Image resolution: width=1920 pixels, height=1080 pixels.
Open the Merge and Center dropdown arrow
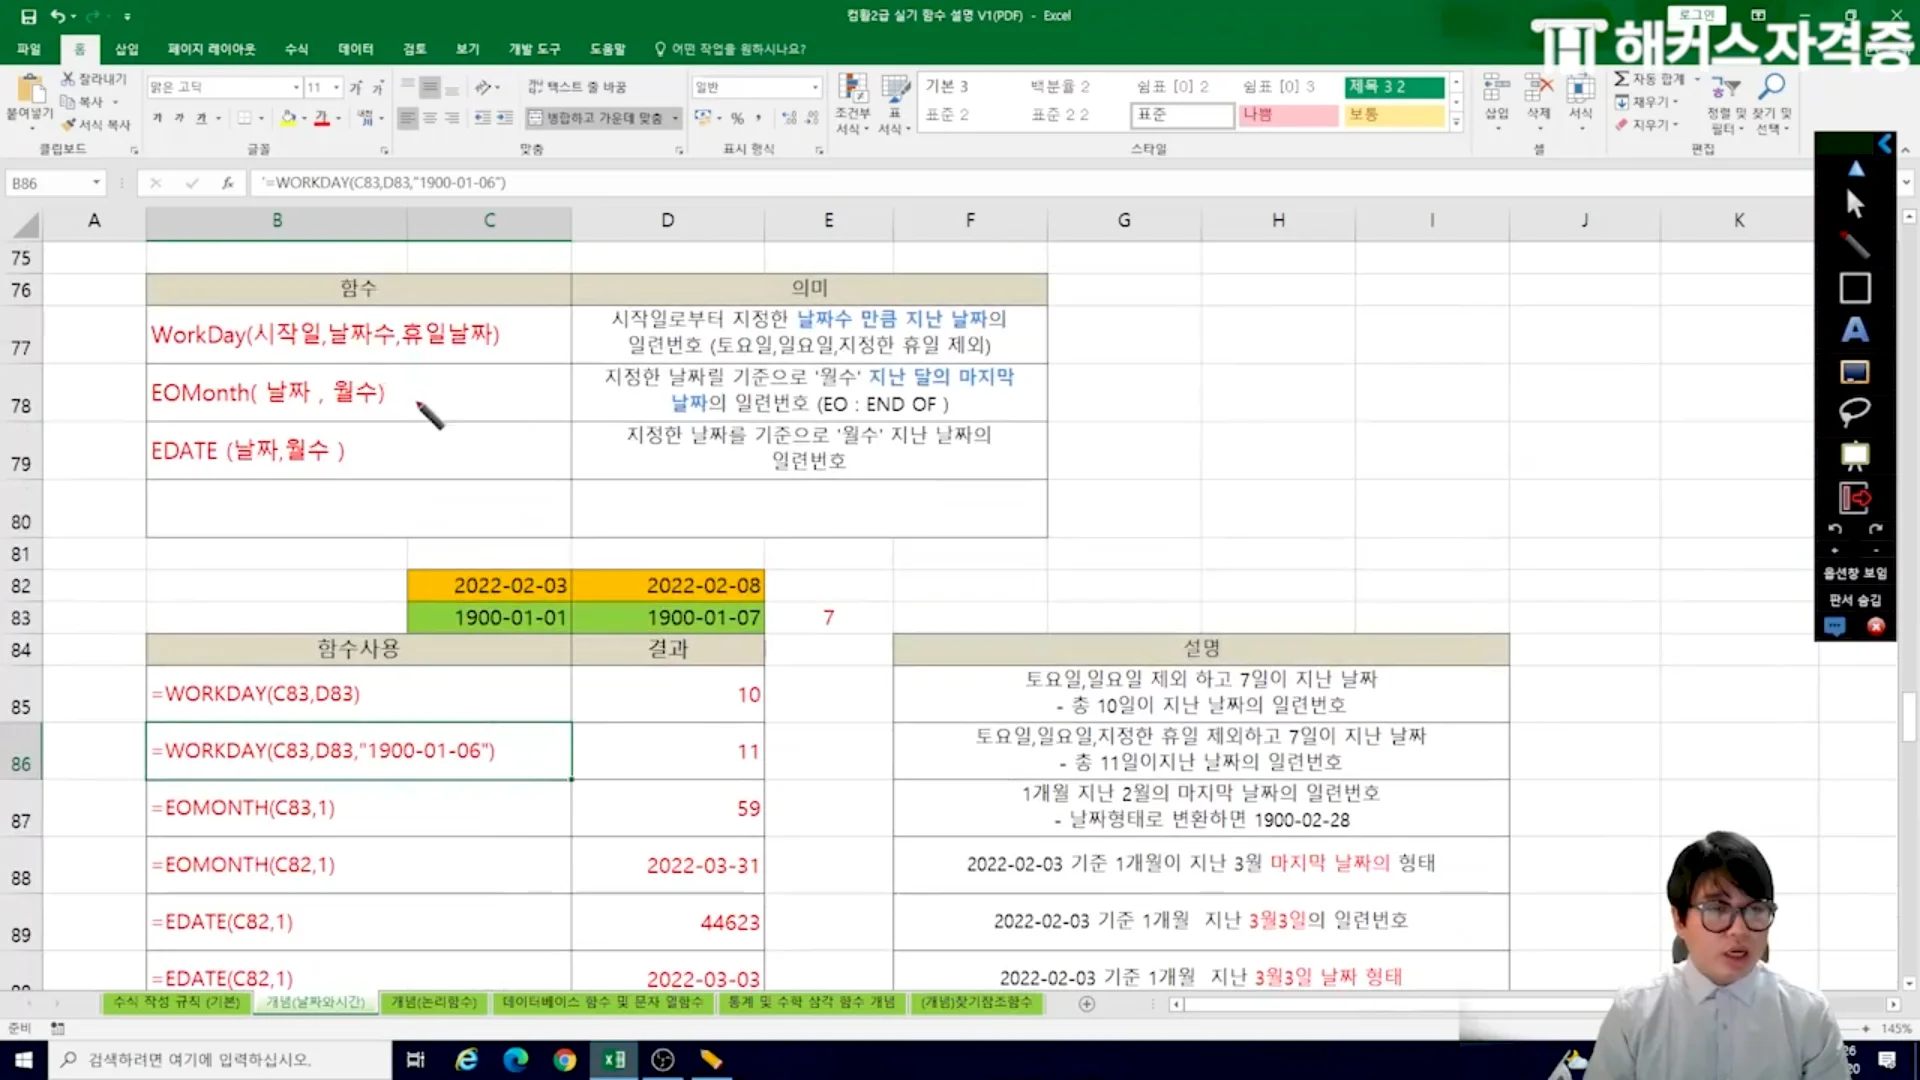click(675, 118)
